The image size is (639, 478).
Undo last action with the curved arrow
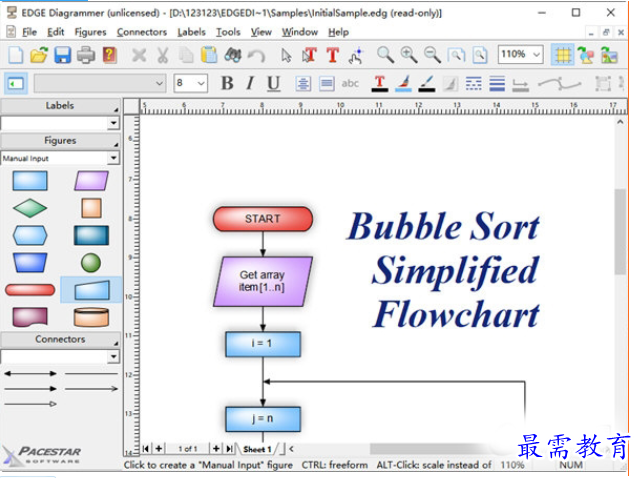tap(256, 55)
